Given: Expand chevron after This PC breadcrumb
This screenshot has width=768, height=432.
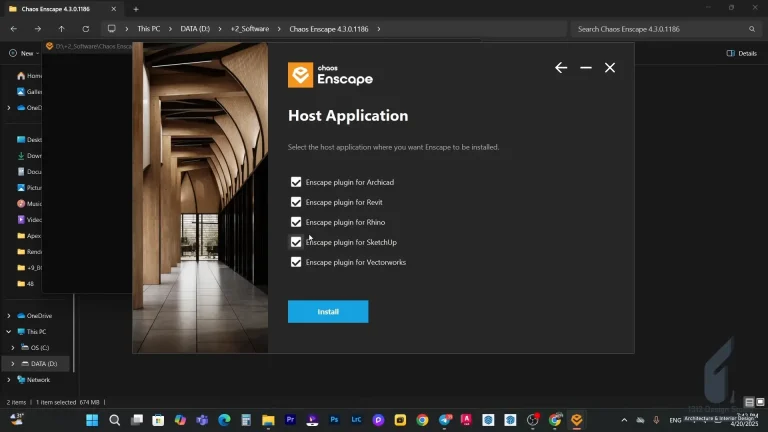Looking at the screenshot, I should point(170,29).
